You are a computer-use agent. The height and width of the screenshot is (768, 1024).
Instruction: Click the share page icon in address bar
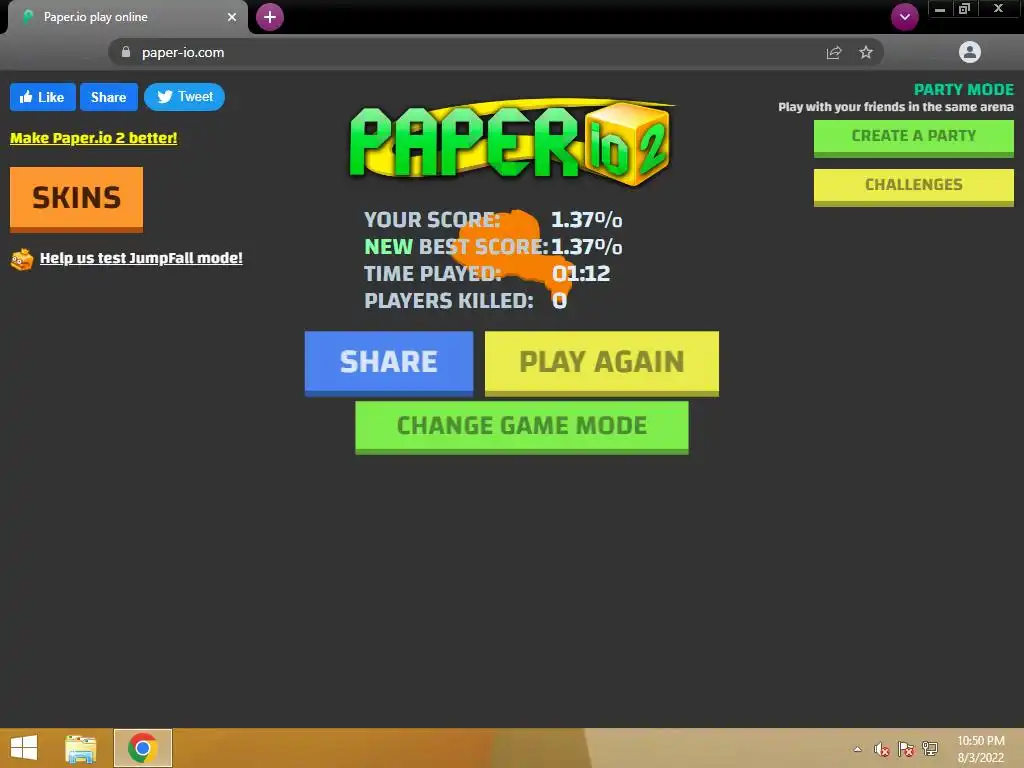click(834, 53)
